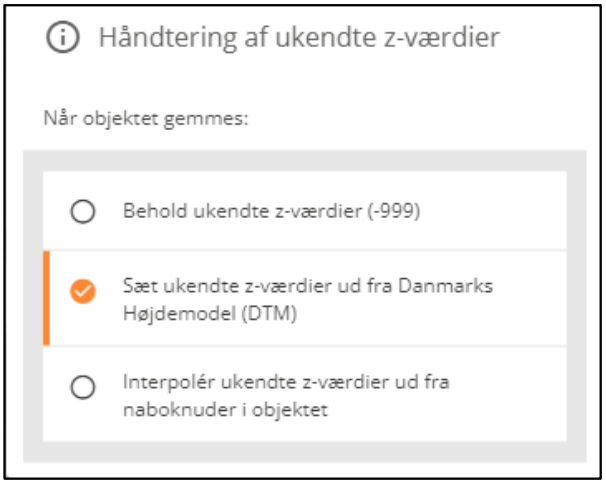Screen dimensions: 606x483
Task: Click the 'Håndtering af ukendte z-værdier' heading
Action: pyautogui.click(x=299, y=40)
